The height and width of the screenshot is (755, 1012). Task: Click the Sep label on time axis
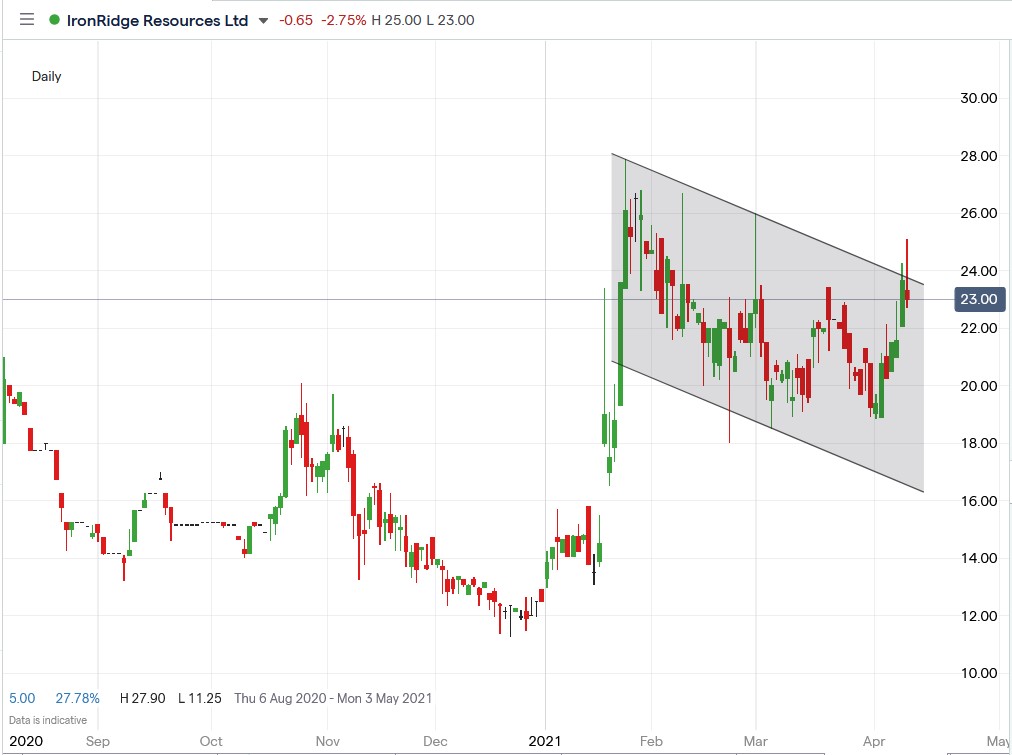[98, 741]
